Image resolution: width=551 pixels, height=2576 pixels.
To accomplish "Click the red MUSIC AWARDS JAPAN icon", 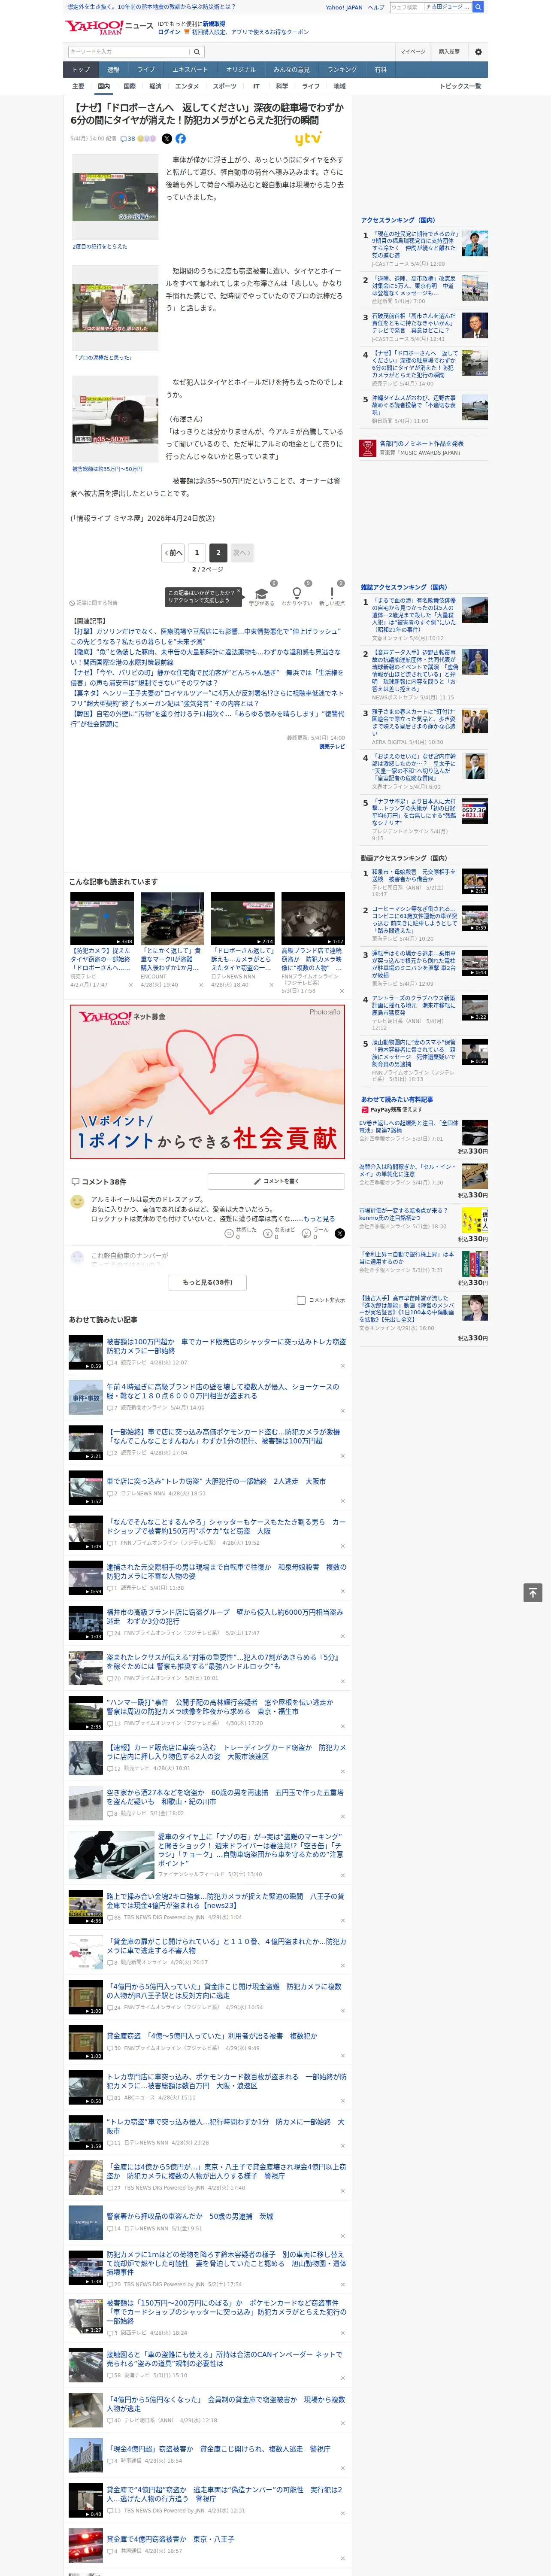I will pos(368,447).
